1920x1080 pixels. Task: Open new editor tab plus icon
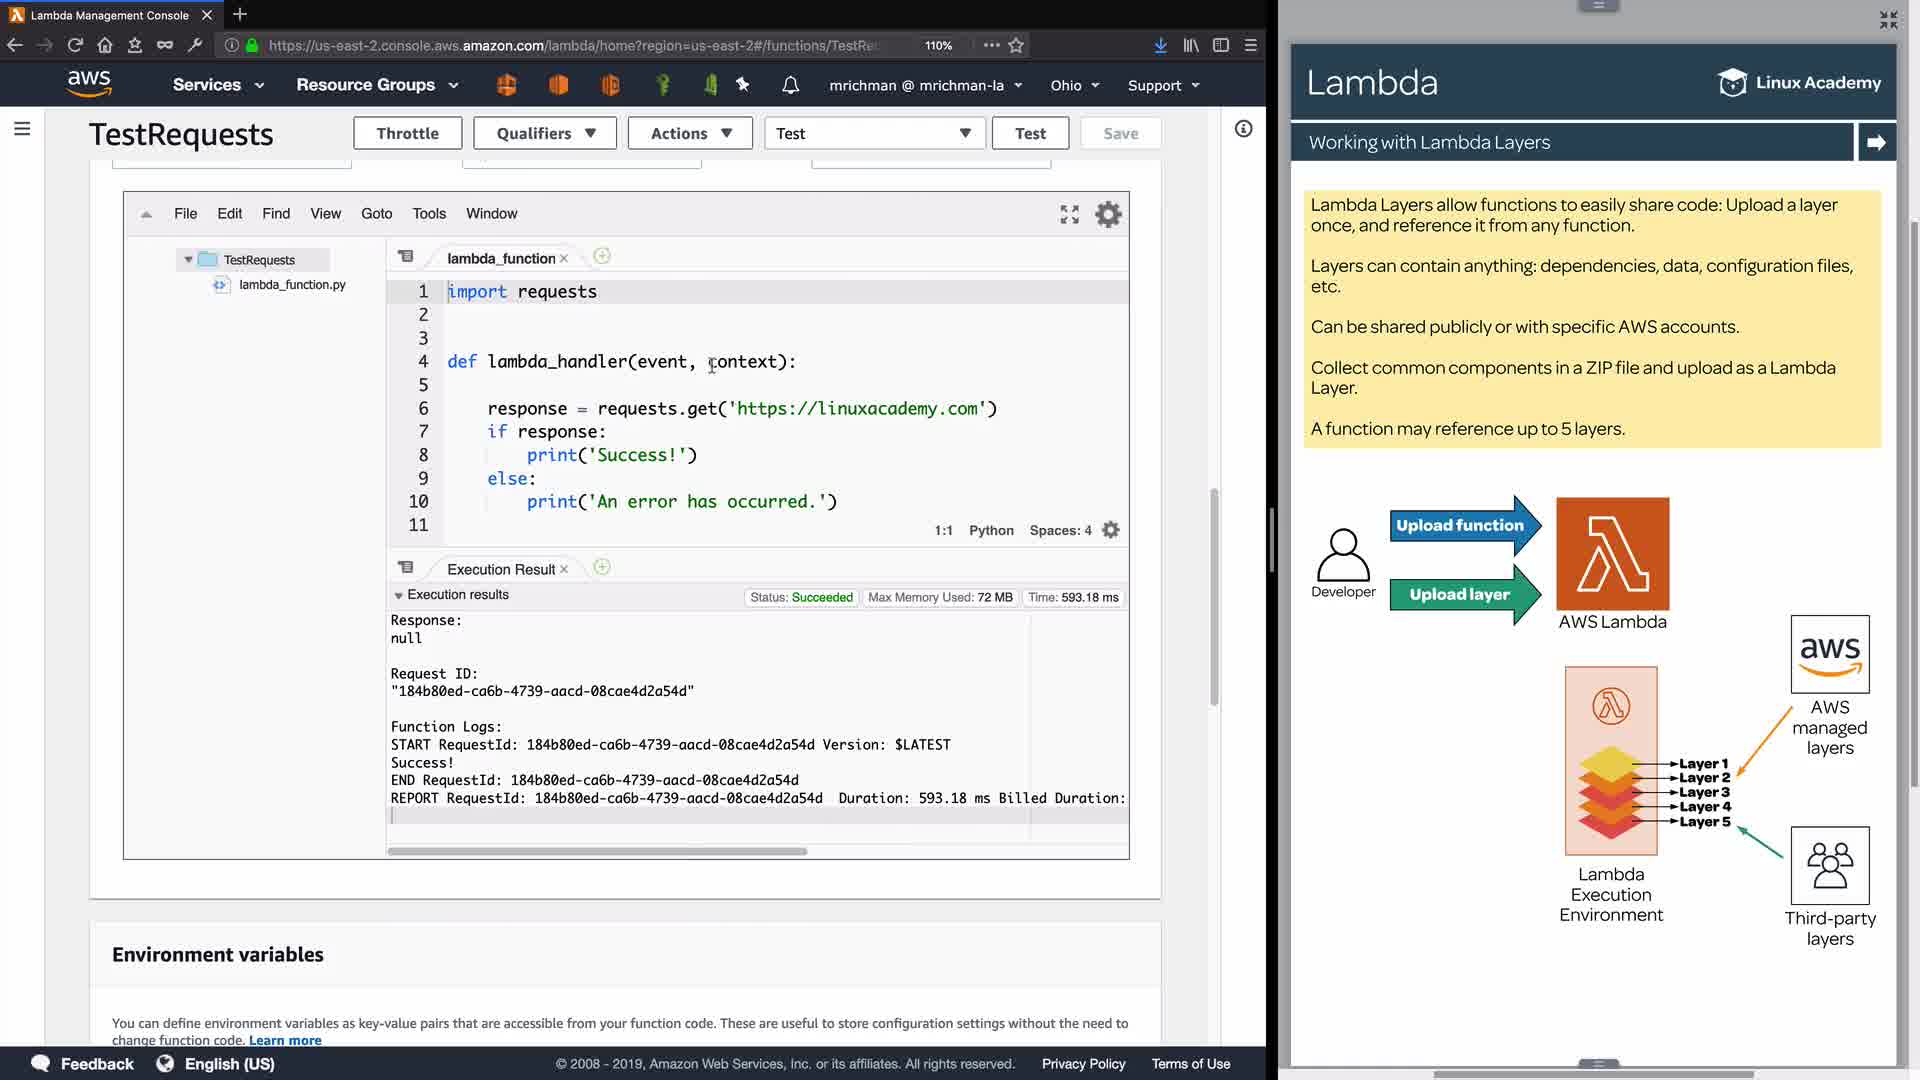point(602,257)
